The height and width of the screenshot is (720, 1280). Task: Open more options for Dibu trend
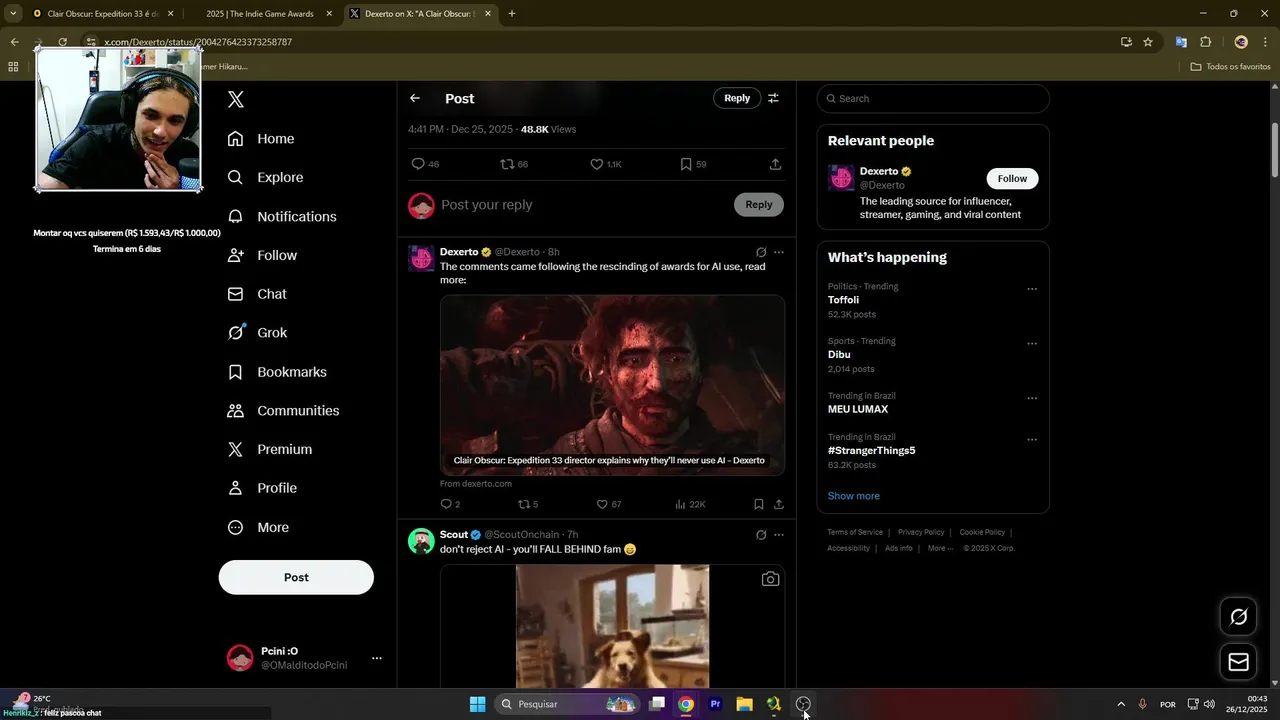1032,344
